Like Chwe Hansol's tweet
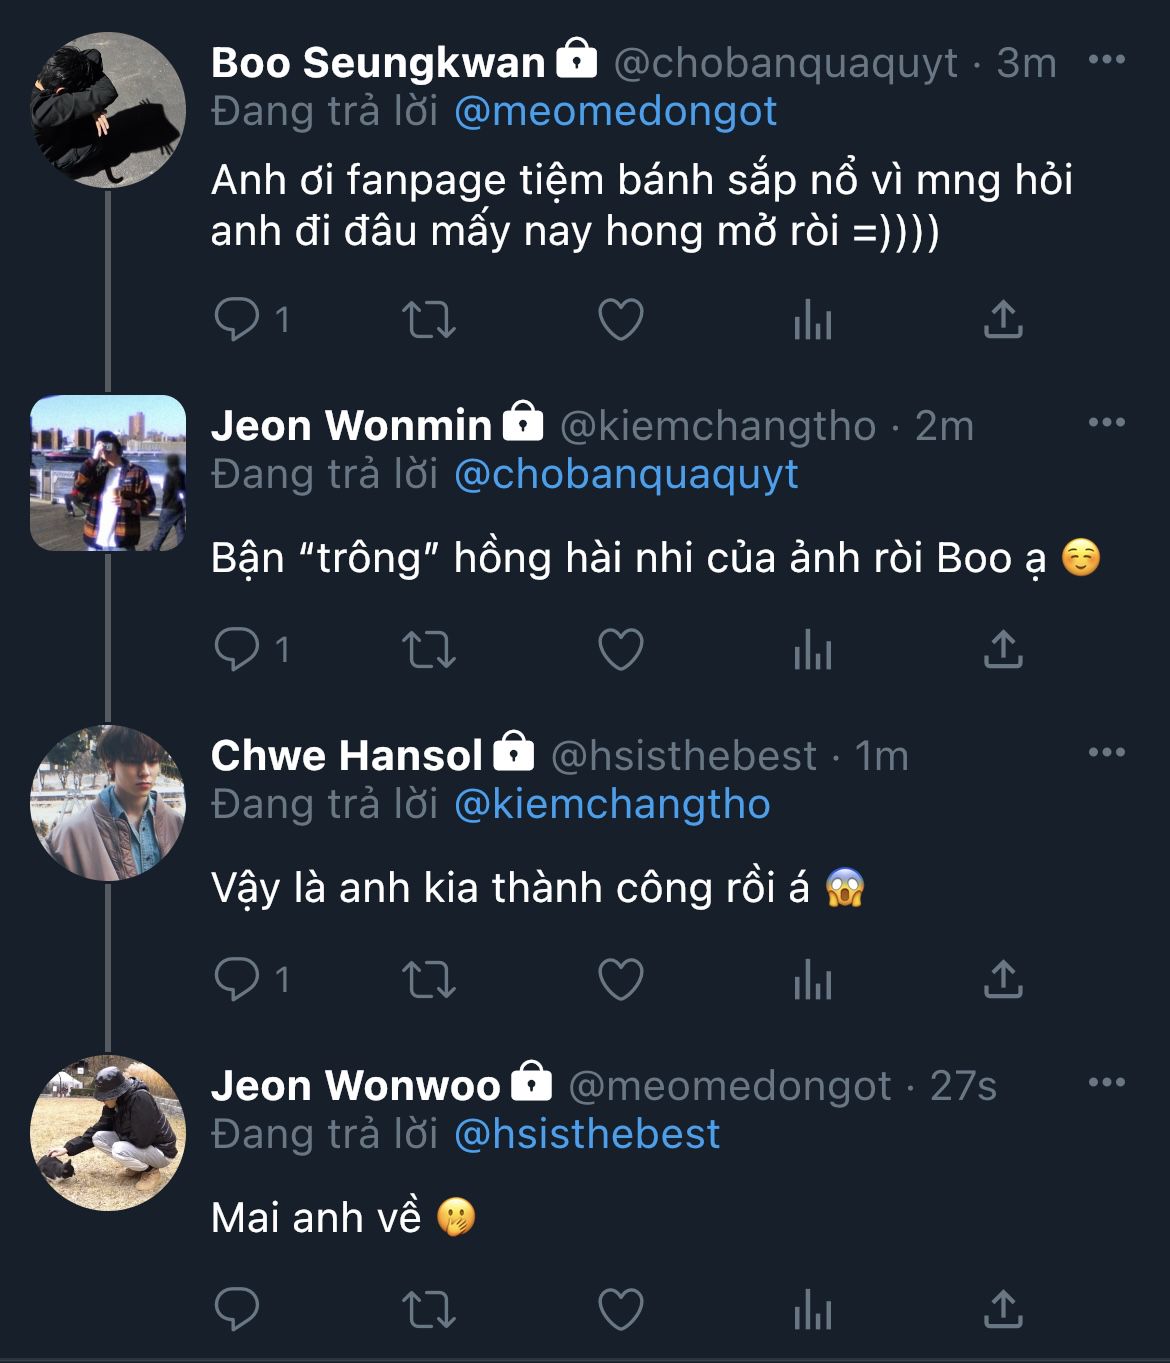The height and width of the screenshot is (1363, 1170). (620, 980)
